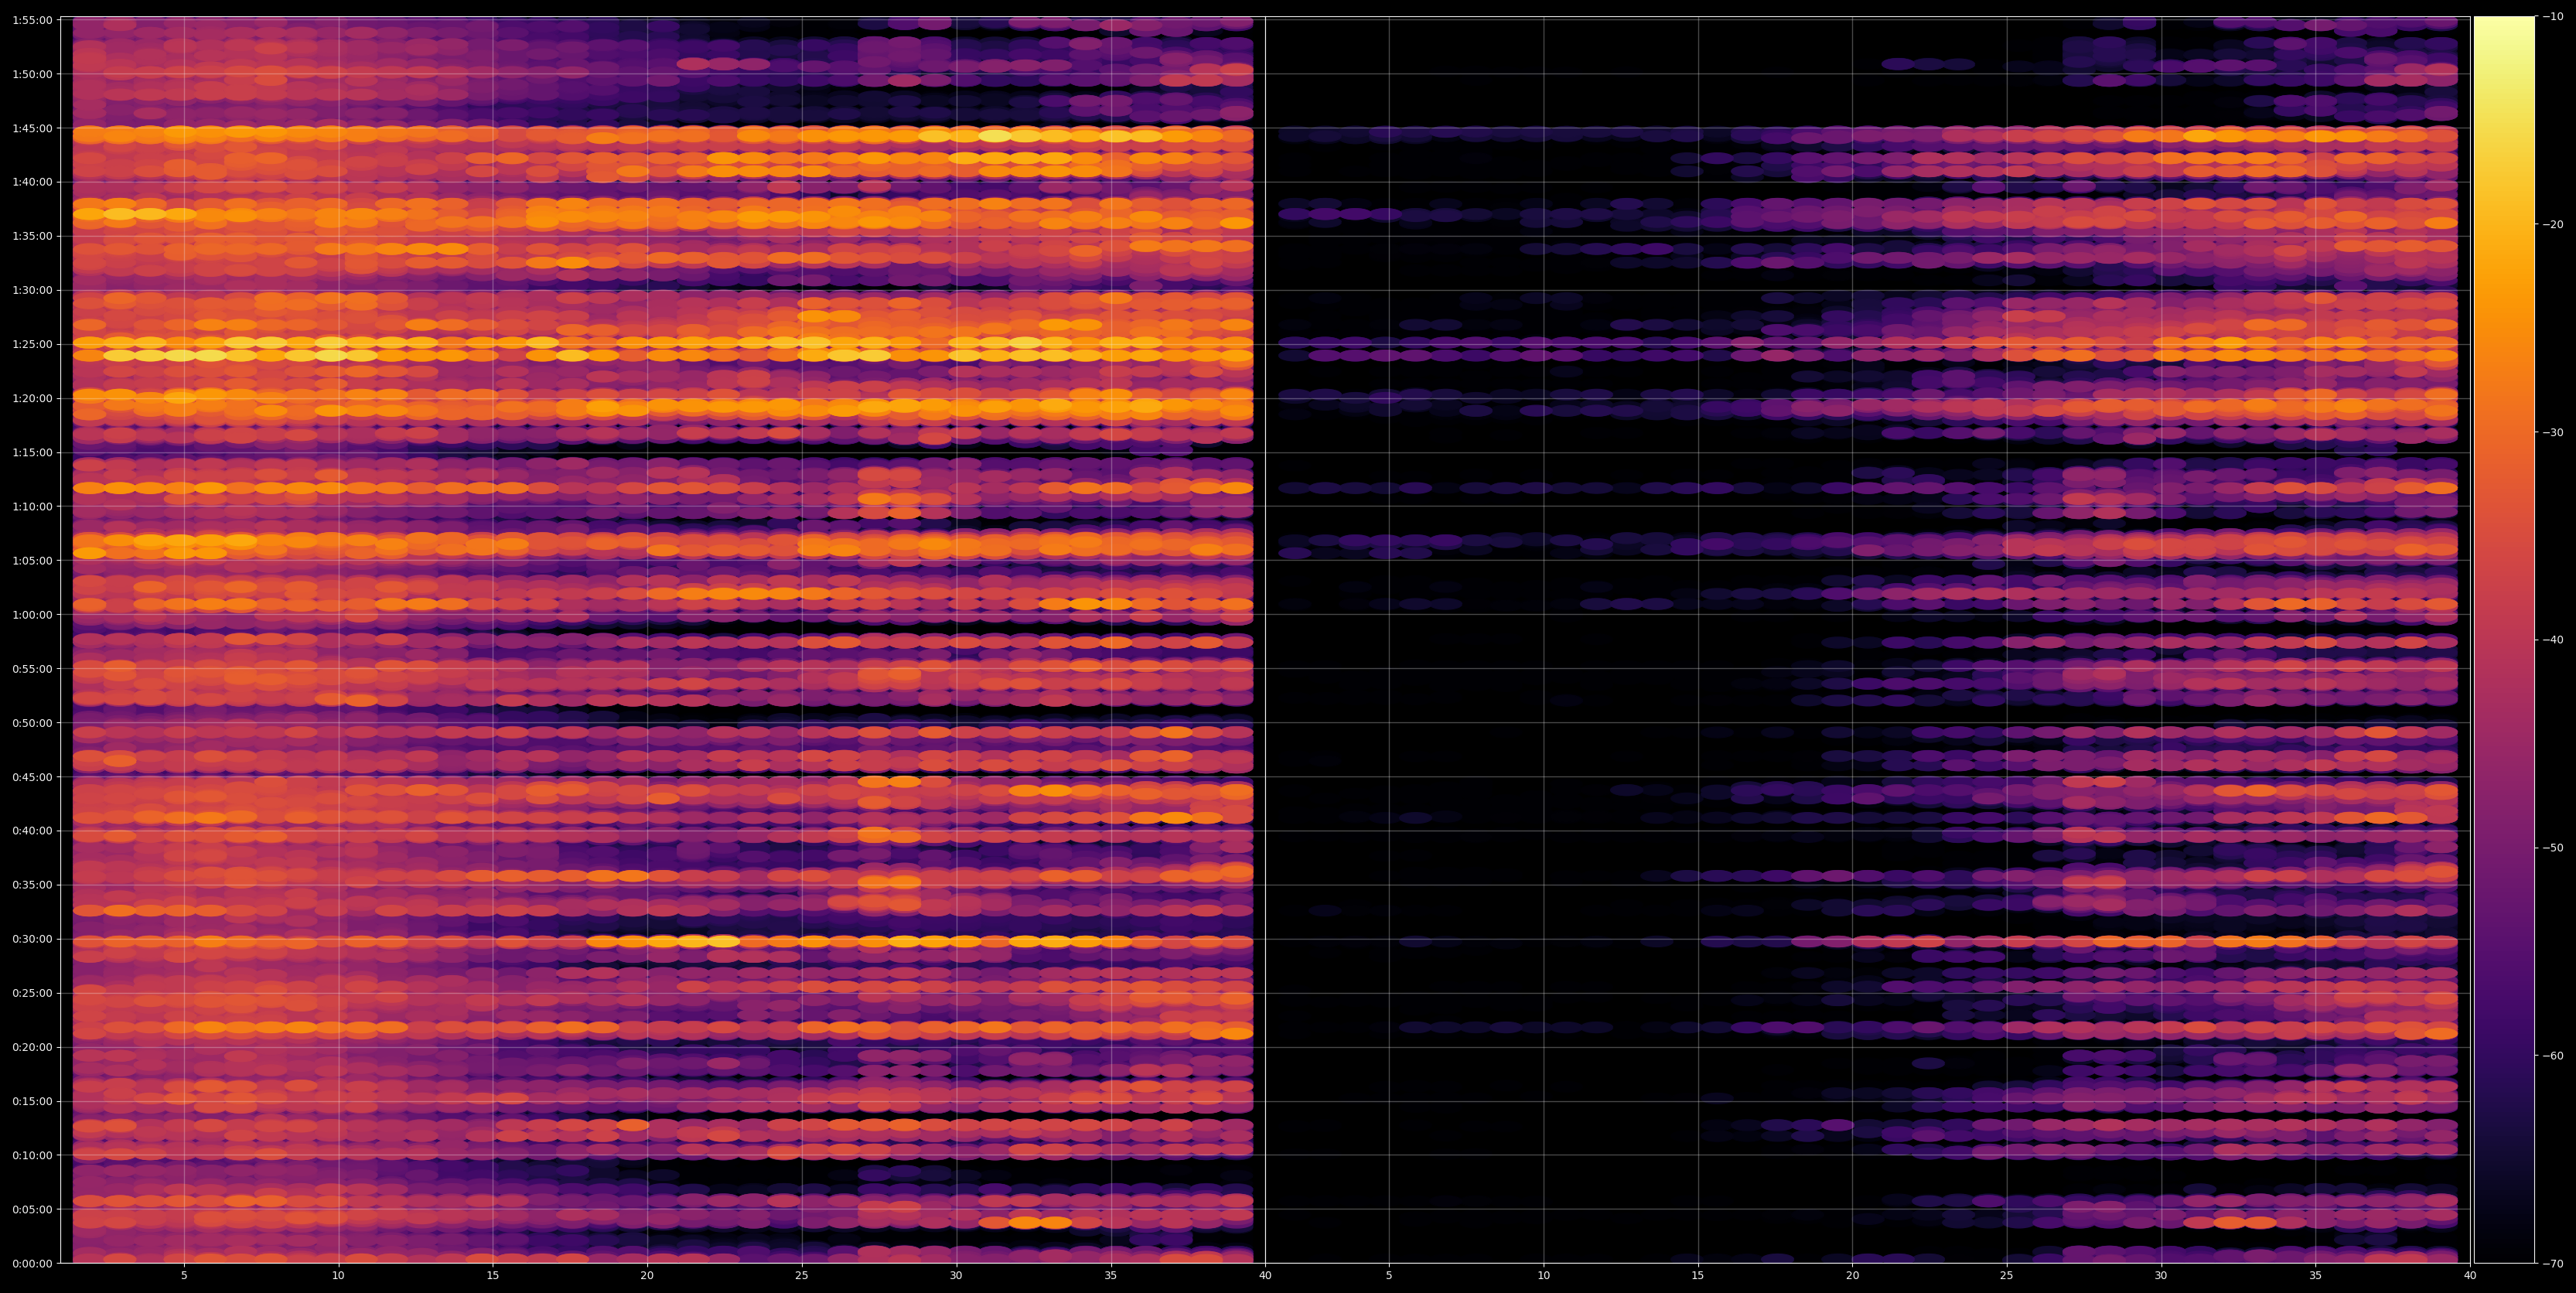2576x1293 pixels.
Task: Click right heatmap's x-axis tick label 35
Action: click(2316, 1275)
